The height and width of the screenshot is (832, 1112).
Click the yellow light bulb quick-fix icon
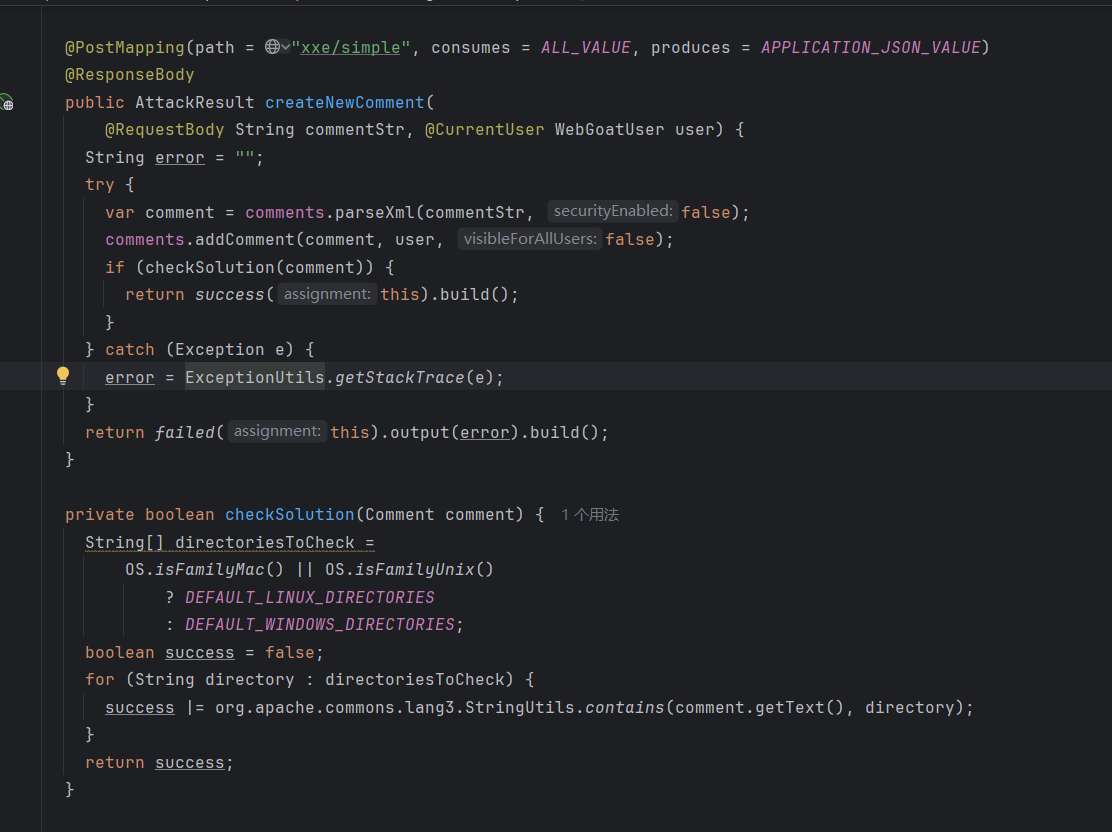click(63, 376)
